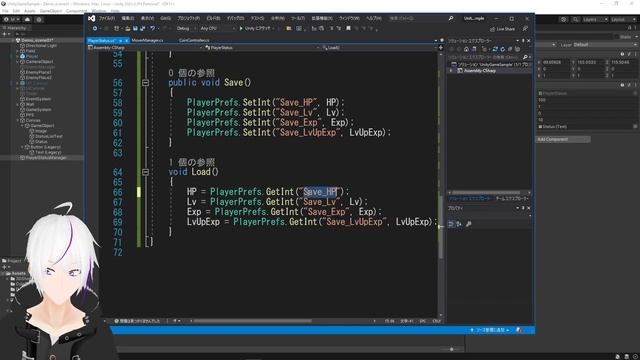Collapse the Load() method outline toggle
Viewport: 640px width, 360px height.
click(146, 172)
